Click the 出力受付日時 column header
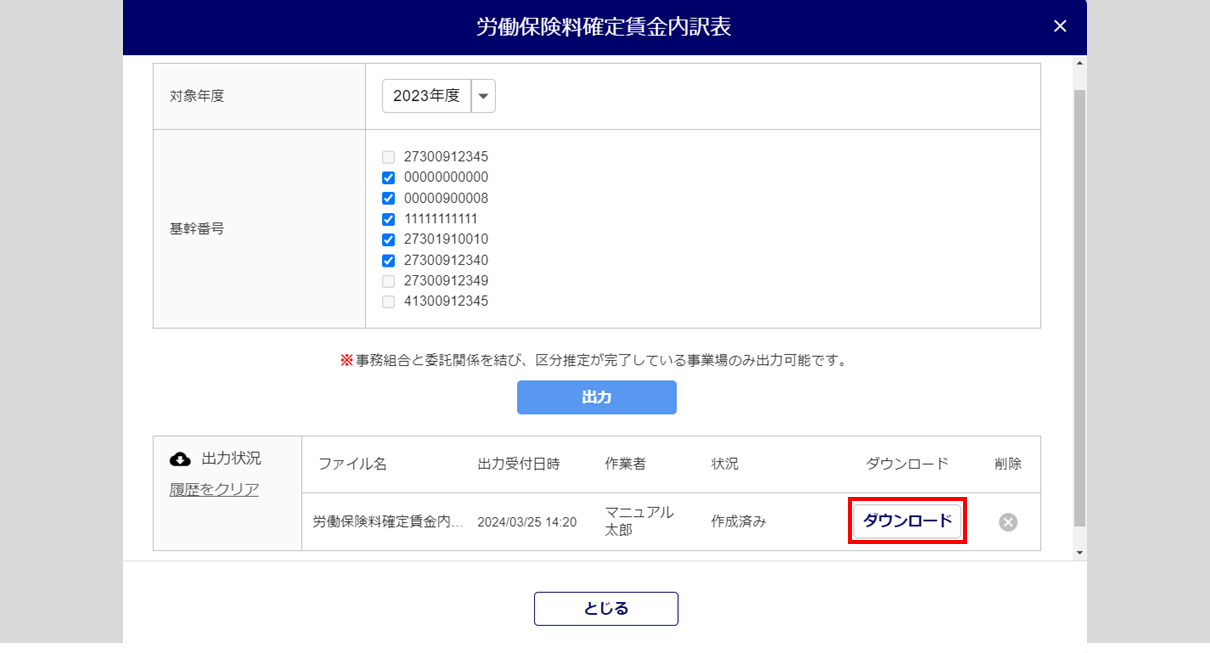The height and width of the screenshot is (653, 1210). point(519,464)
